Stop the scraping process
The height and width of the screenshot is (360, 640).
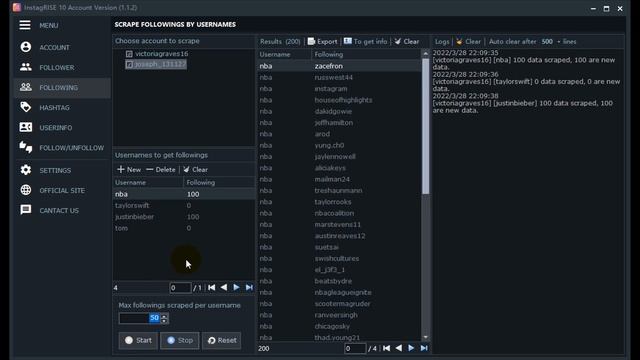pos(180,340)
